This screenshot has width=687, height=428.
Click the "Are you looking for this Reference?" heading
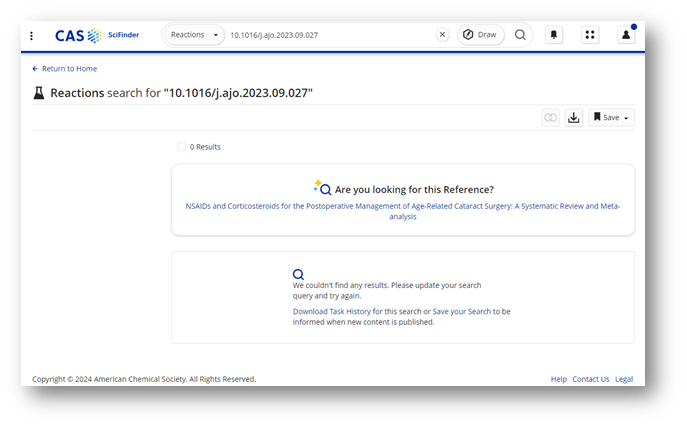[x=414, y=190]
